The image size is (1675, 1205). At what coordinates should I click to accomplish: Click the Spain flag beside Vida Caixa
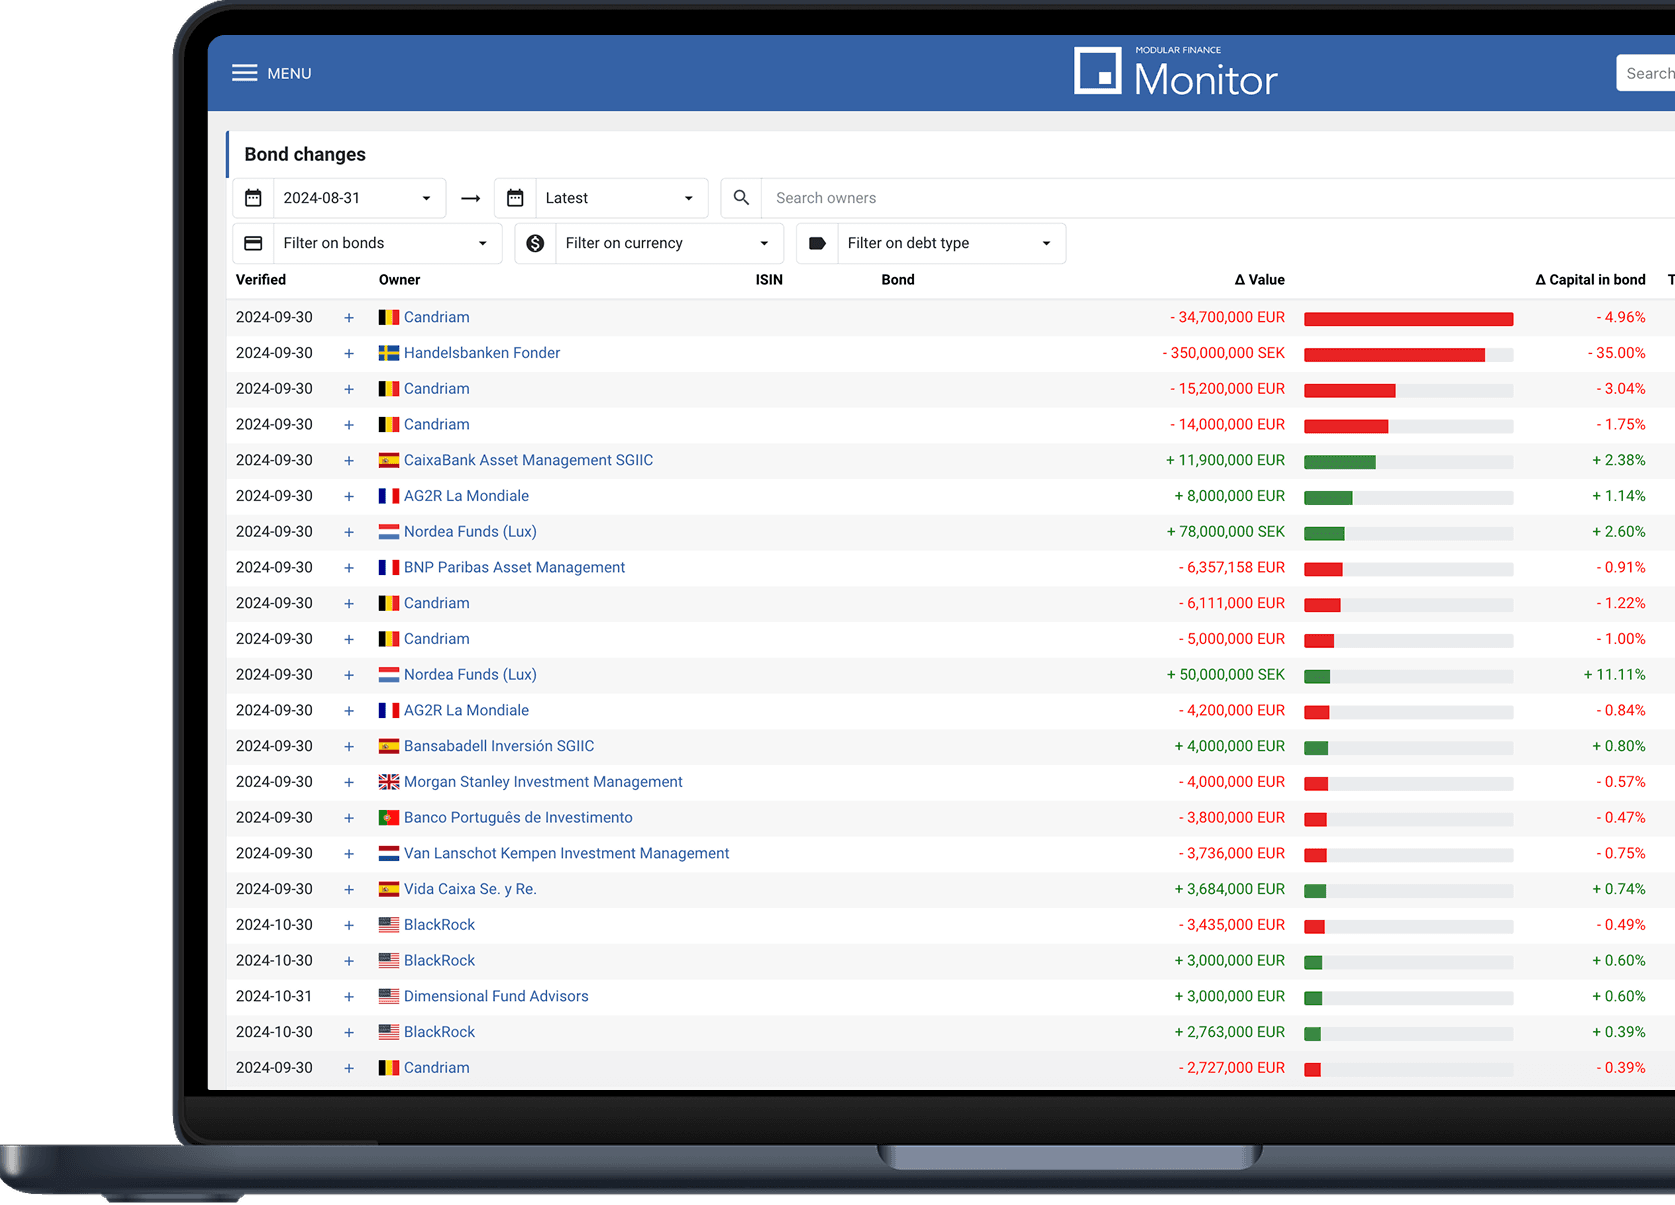389,889
